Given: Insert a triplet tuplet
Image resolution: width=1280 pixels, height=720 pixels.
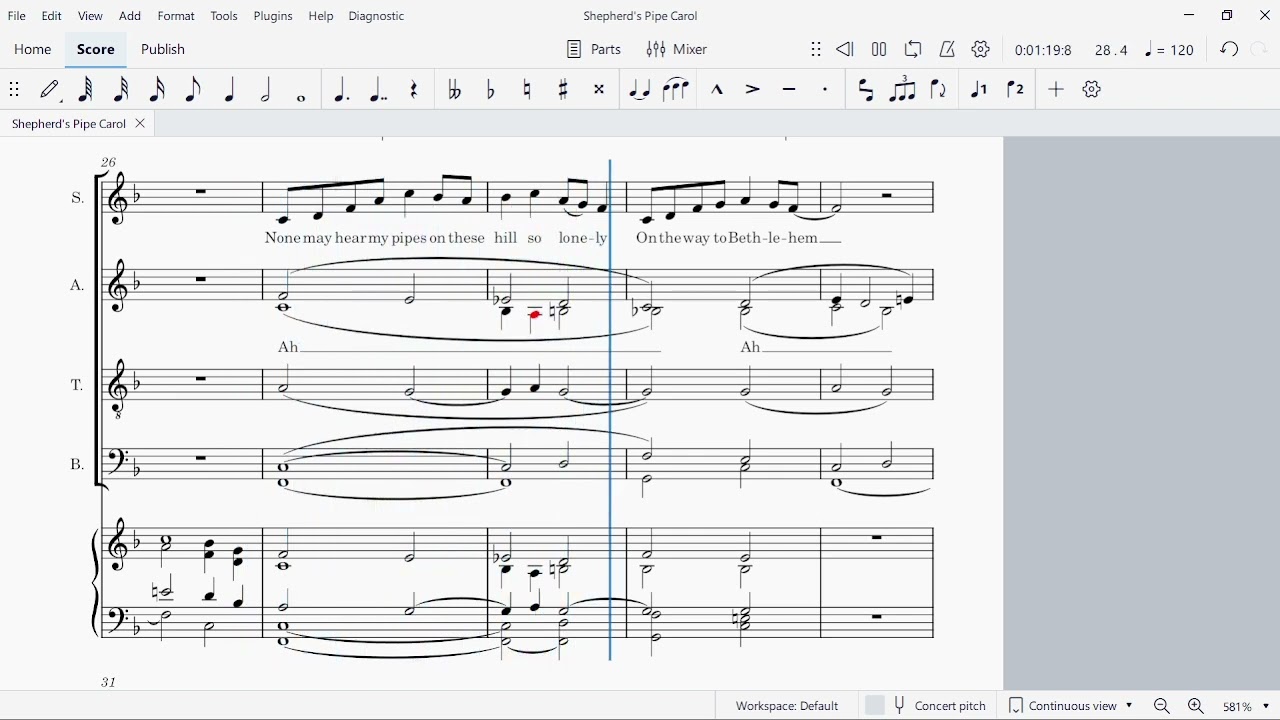Looking at the screenshot, I should 902,89.
